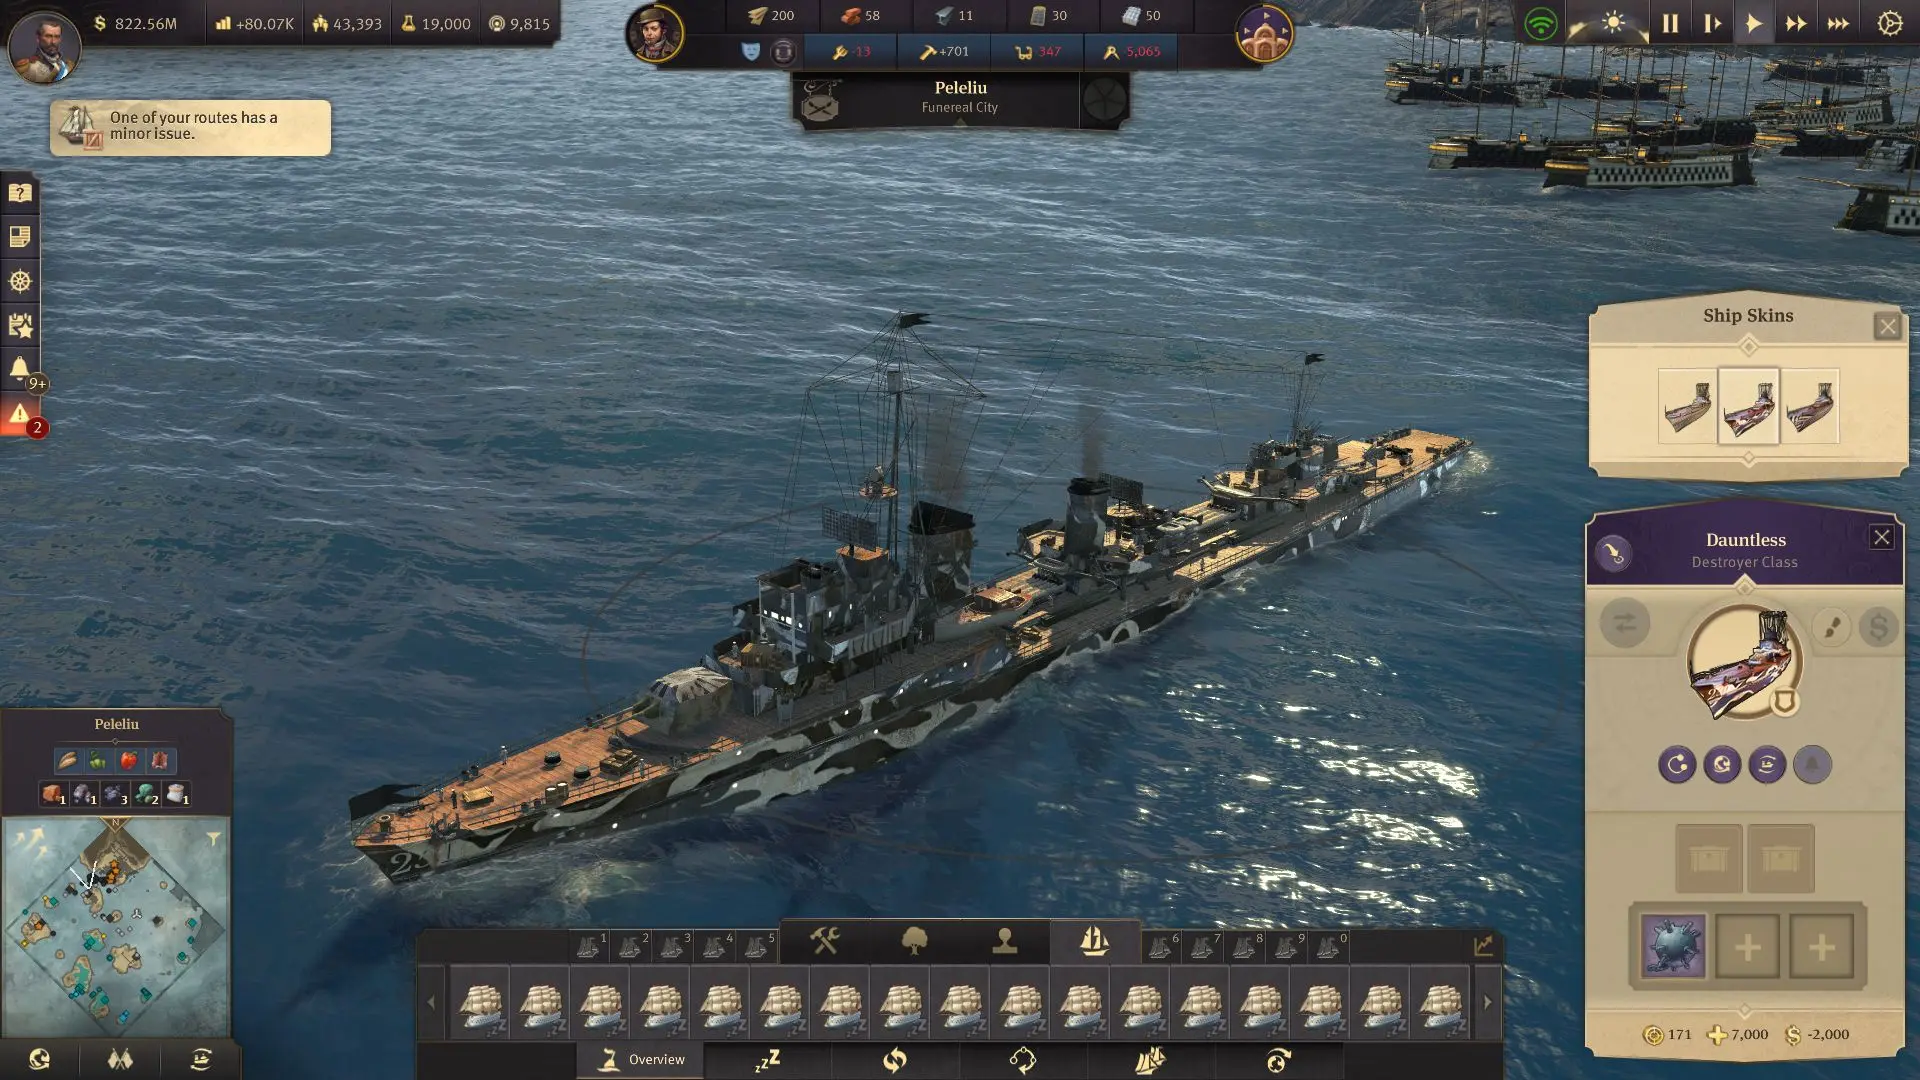Open the trade routes helm icon
The height and width of the screenshot is (1080, 1920).
[x=20, y=281]
